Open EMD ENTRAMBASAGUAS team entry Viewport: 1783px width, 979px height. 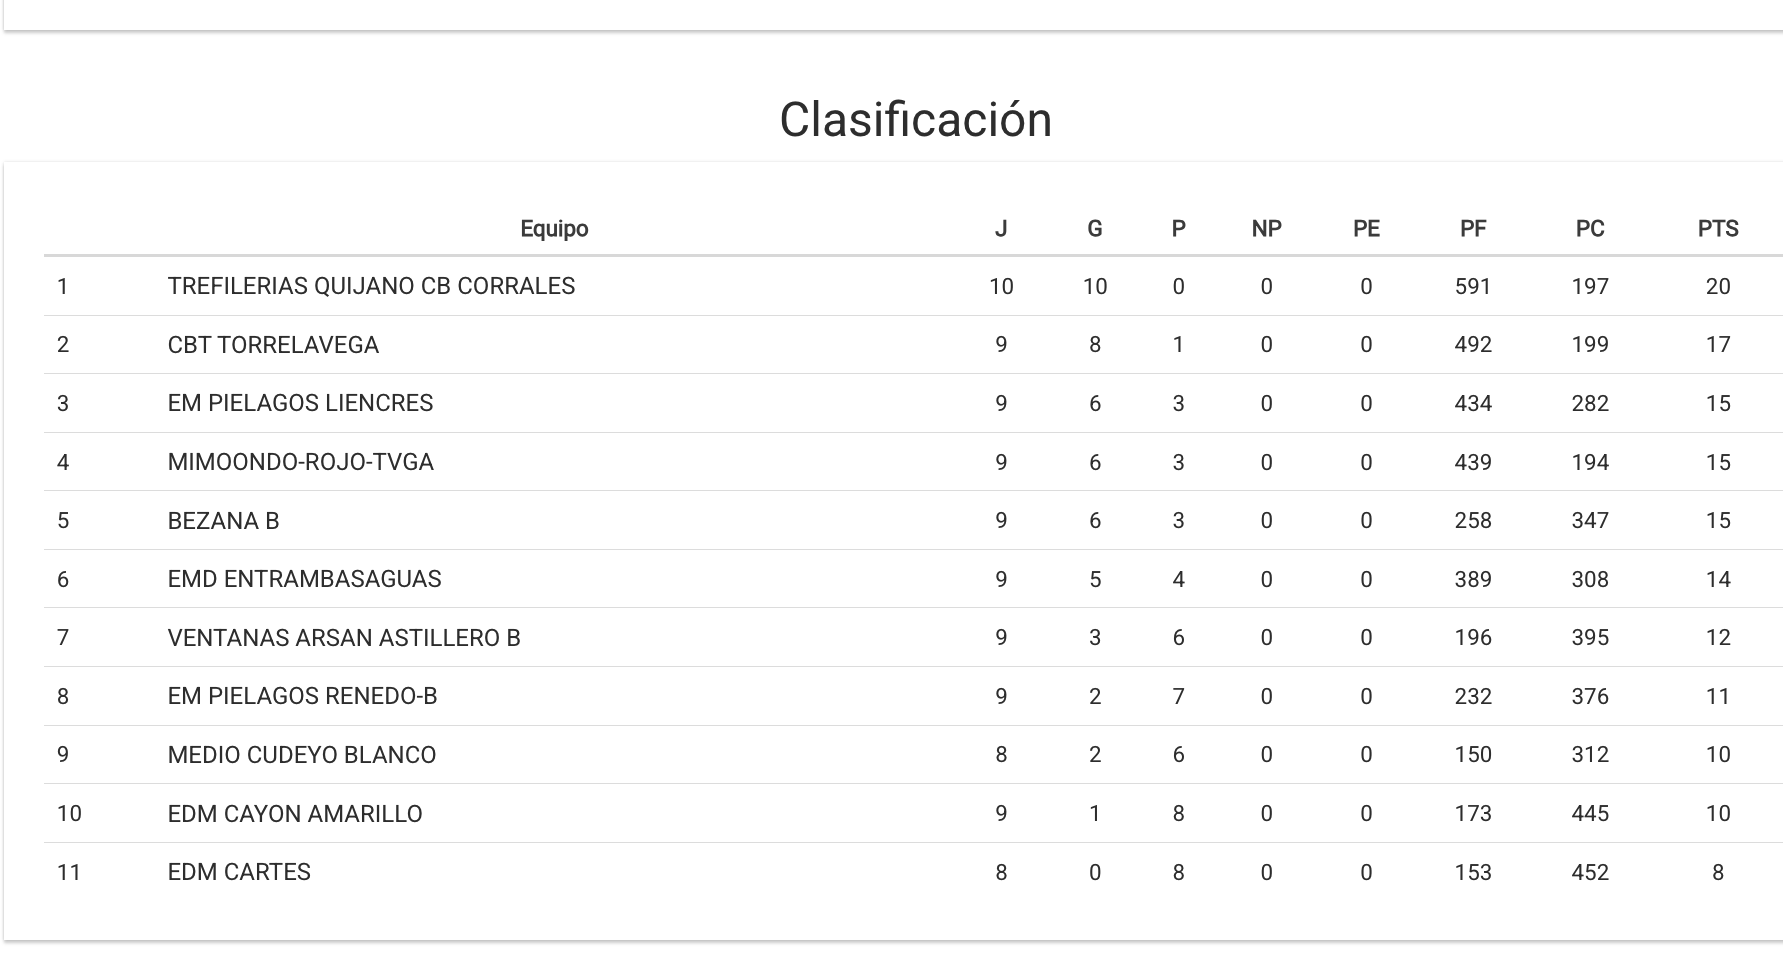coord(304,579)
